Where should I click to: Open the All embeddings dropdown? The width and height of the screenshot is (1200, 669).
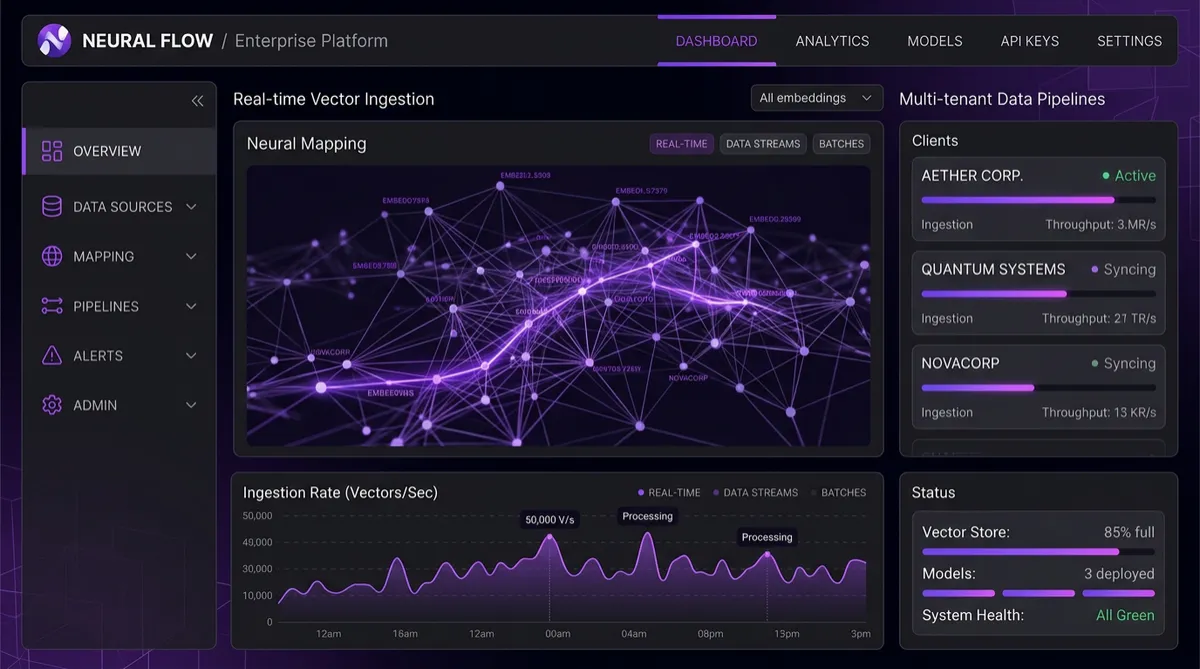coord(817,98)
